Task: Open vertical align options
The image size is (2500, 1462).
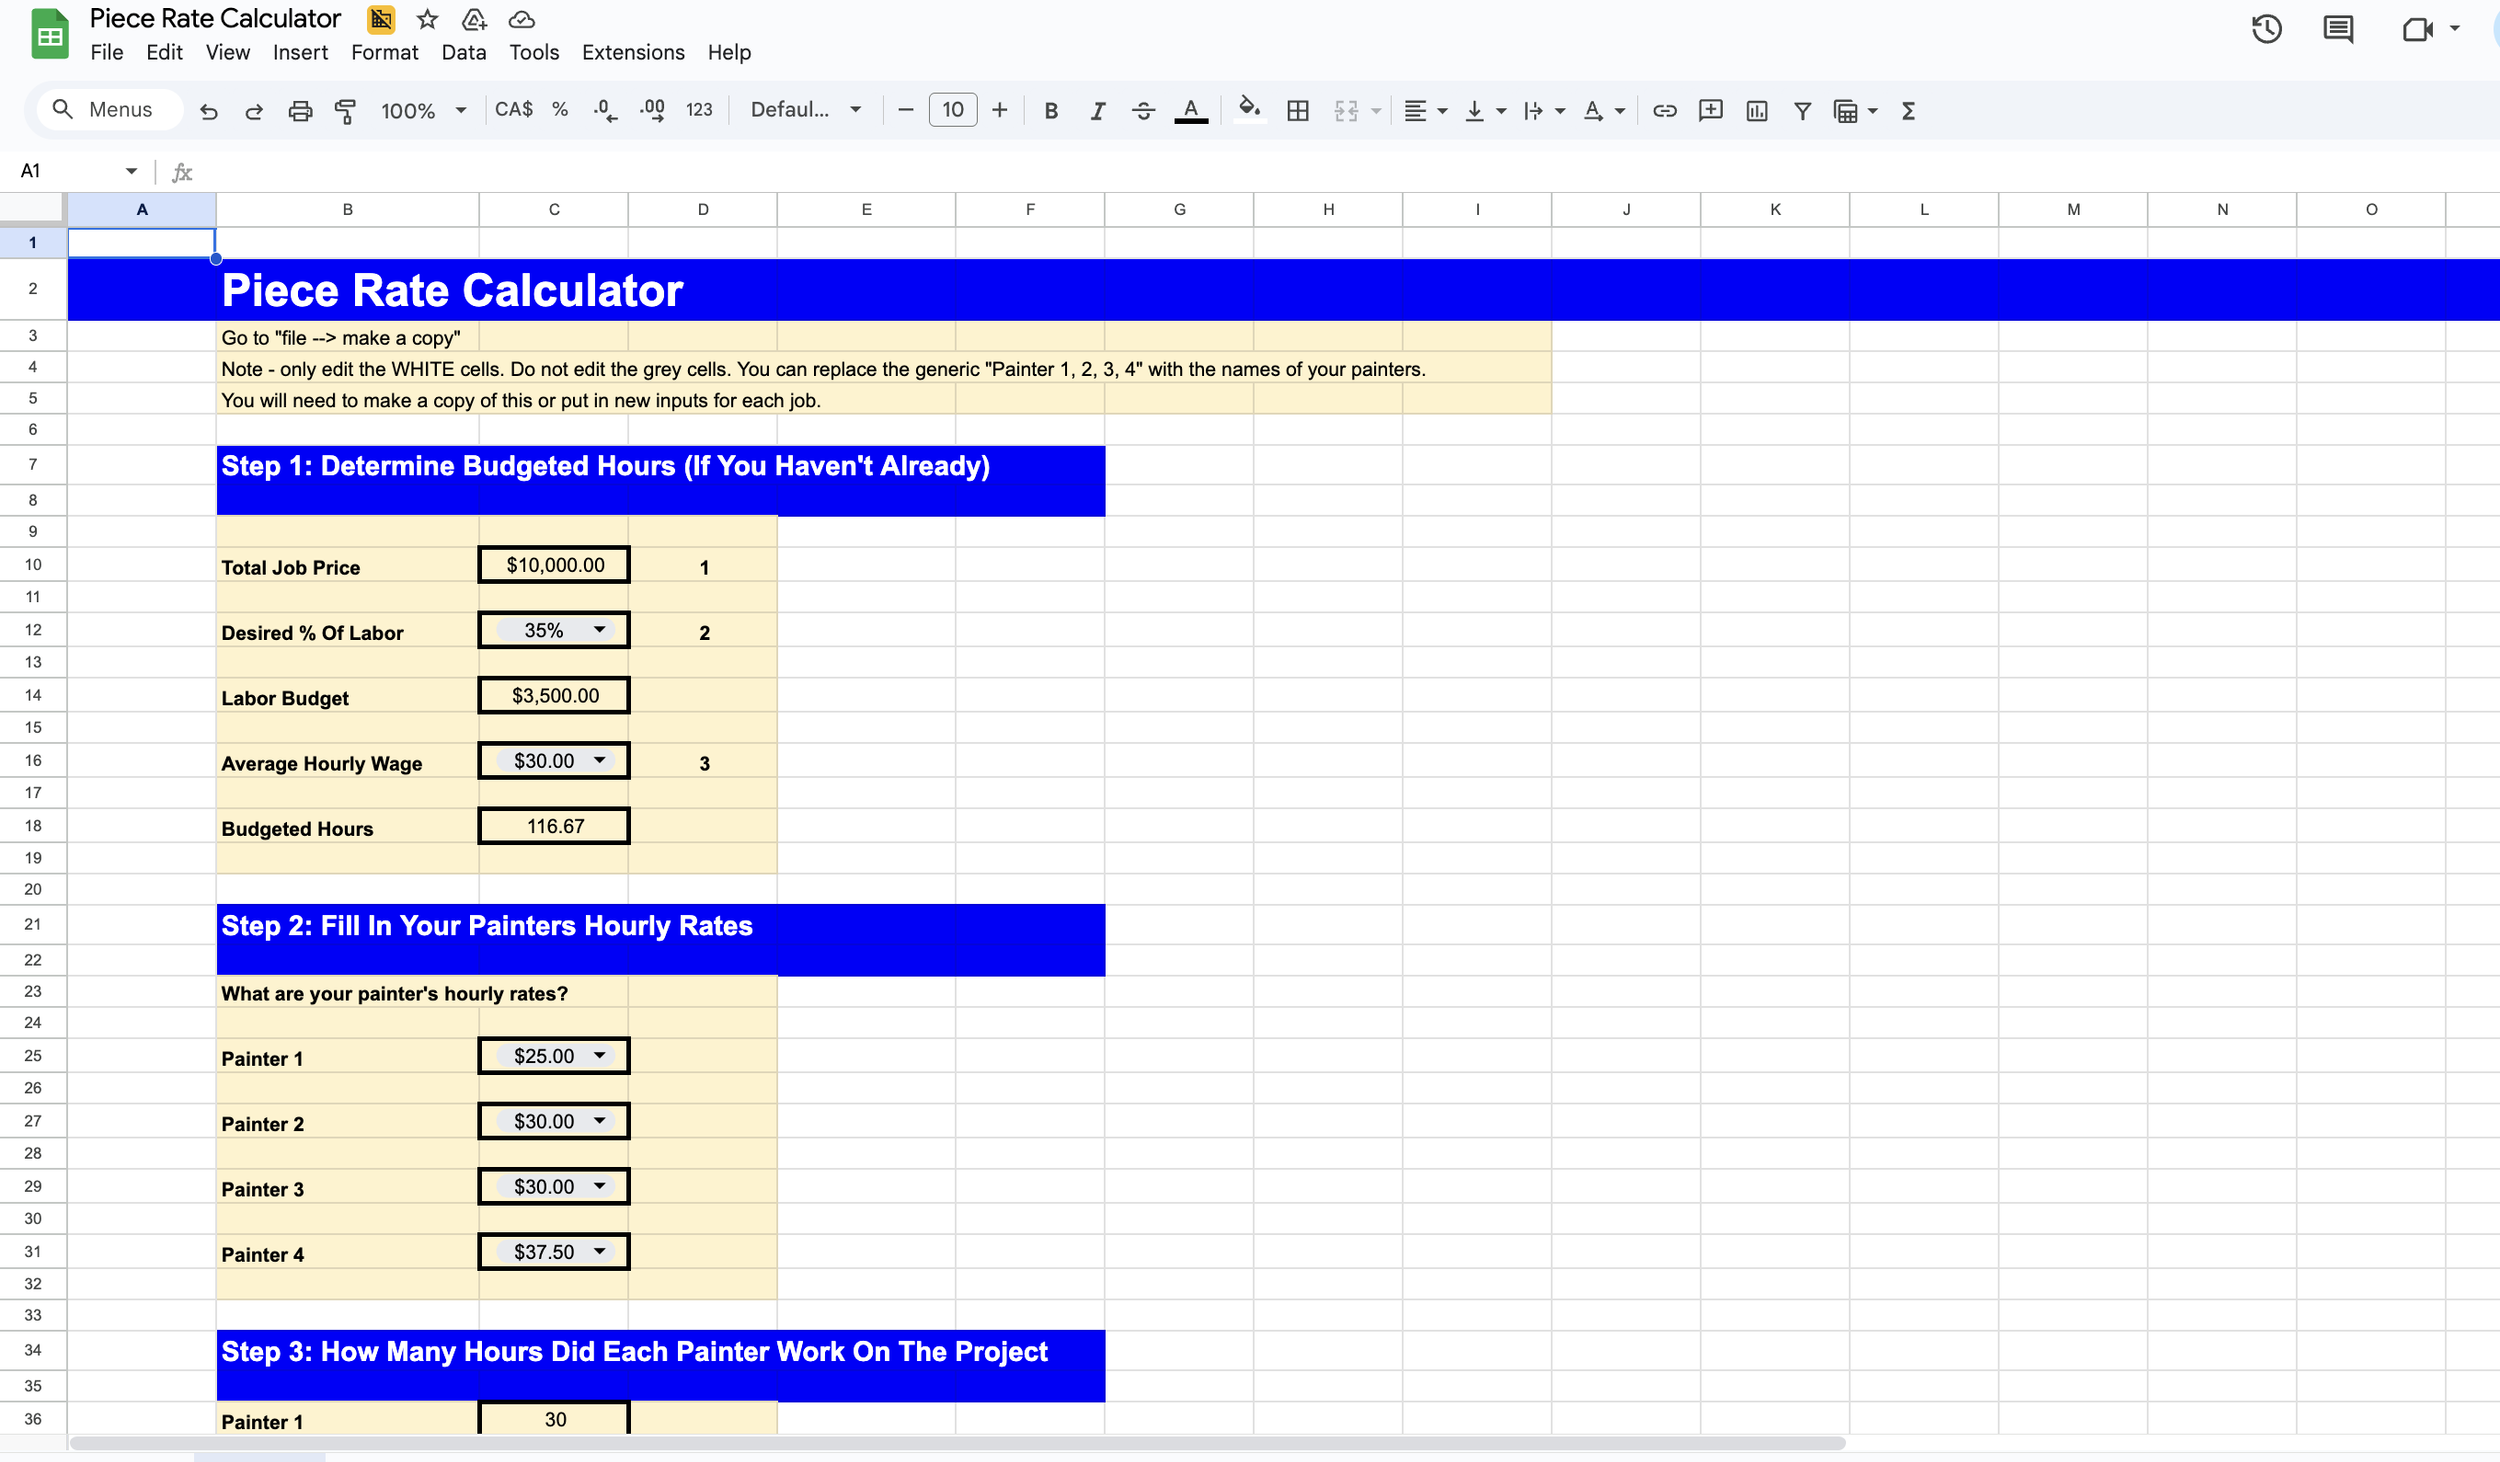Action: pyautogui.click(x=1484, y=111)
